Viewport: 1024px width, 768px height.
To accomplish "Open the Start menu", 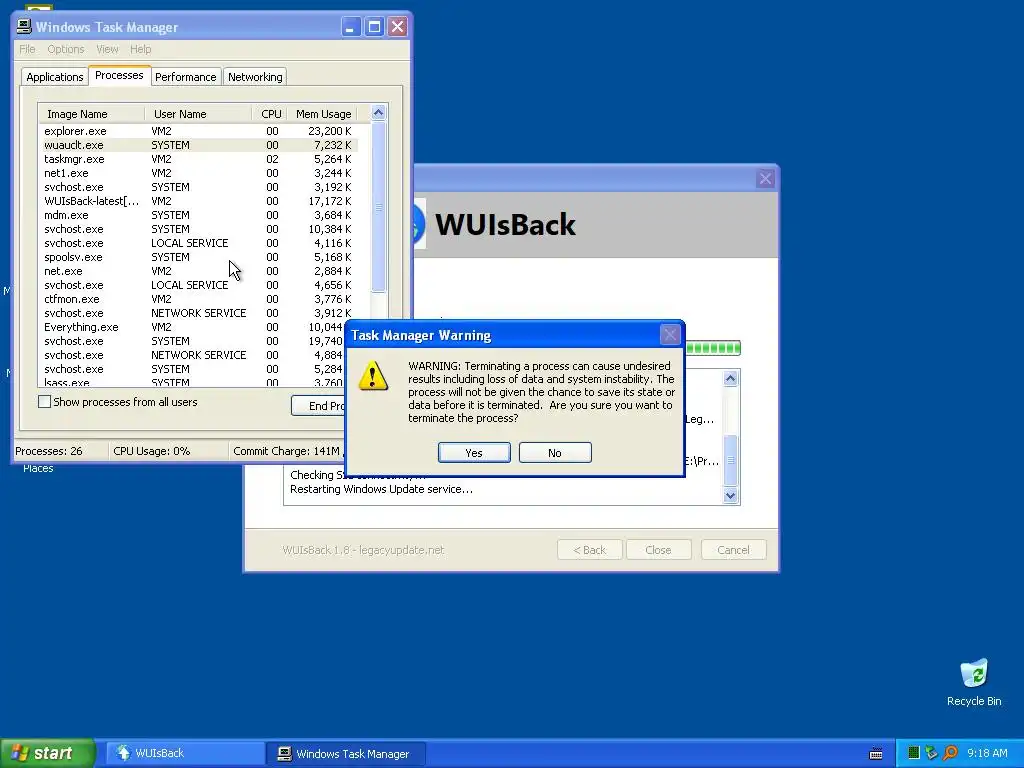I will point(48,753).
